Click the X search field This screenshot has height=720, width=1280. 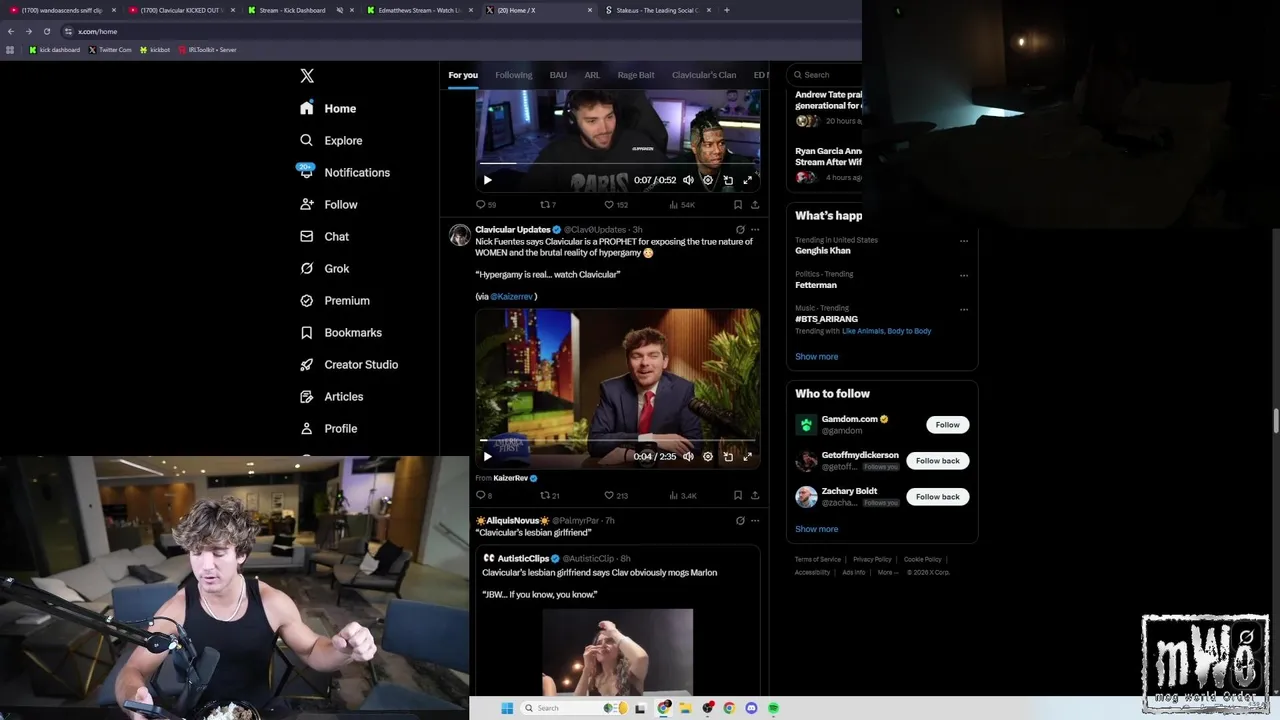(825, 75)
